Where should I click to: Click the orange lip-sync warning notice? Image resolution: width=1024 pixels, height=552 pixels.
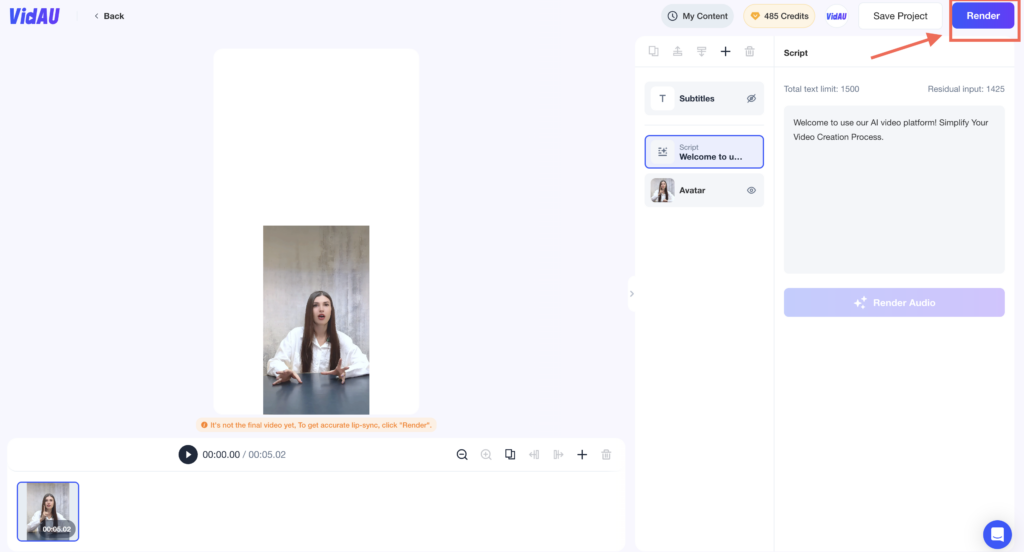pos(316,425)
